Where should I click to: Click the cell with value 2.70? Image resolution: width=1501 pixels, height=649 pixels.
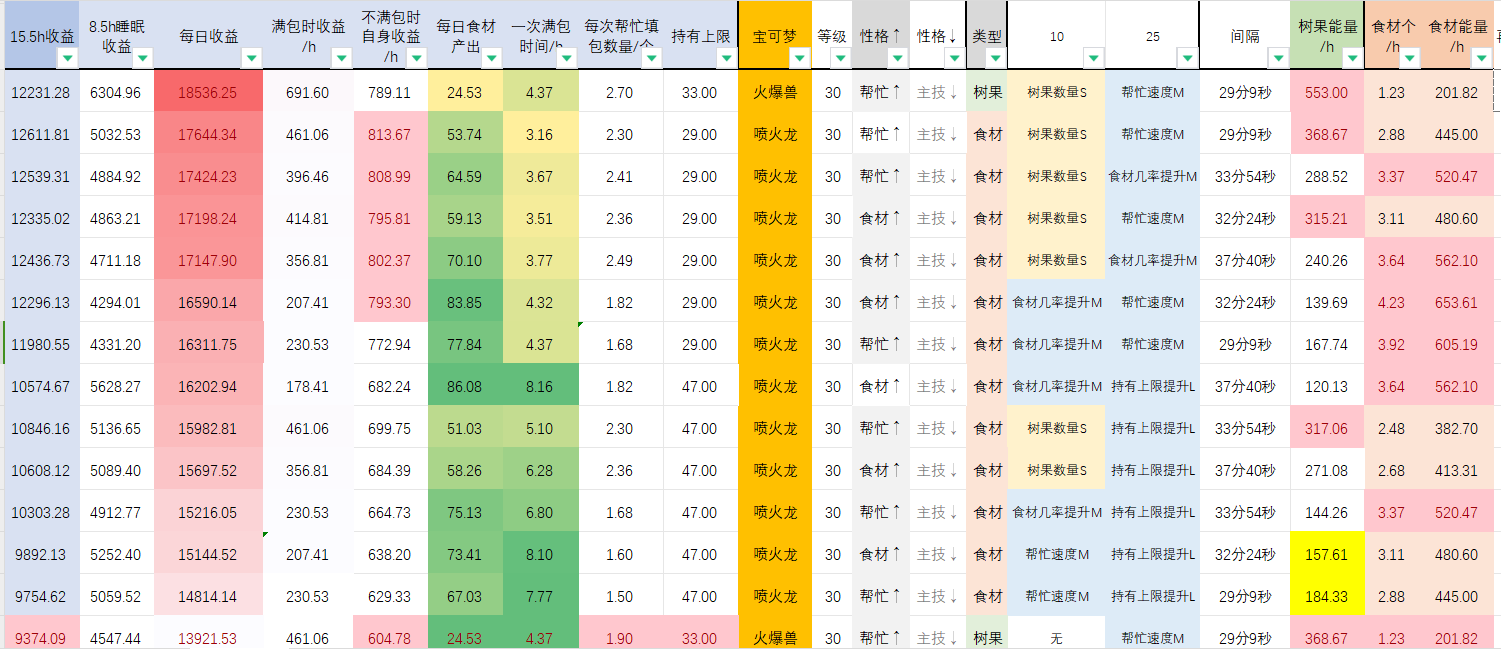point(619,92)
